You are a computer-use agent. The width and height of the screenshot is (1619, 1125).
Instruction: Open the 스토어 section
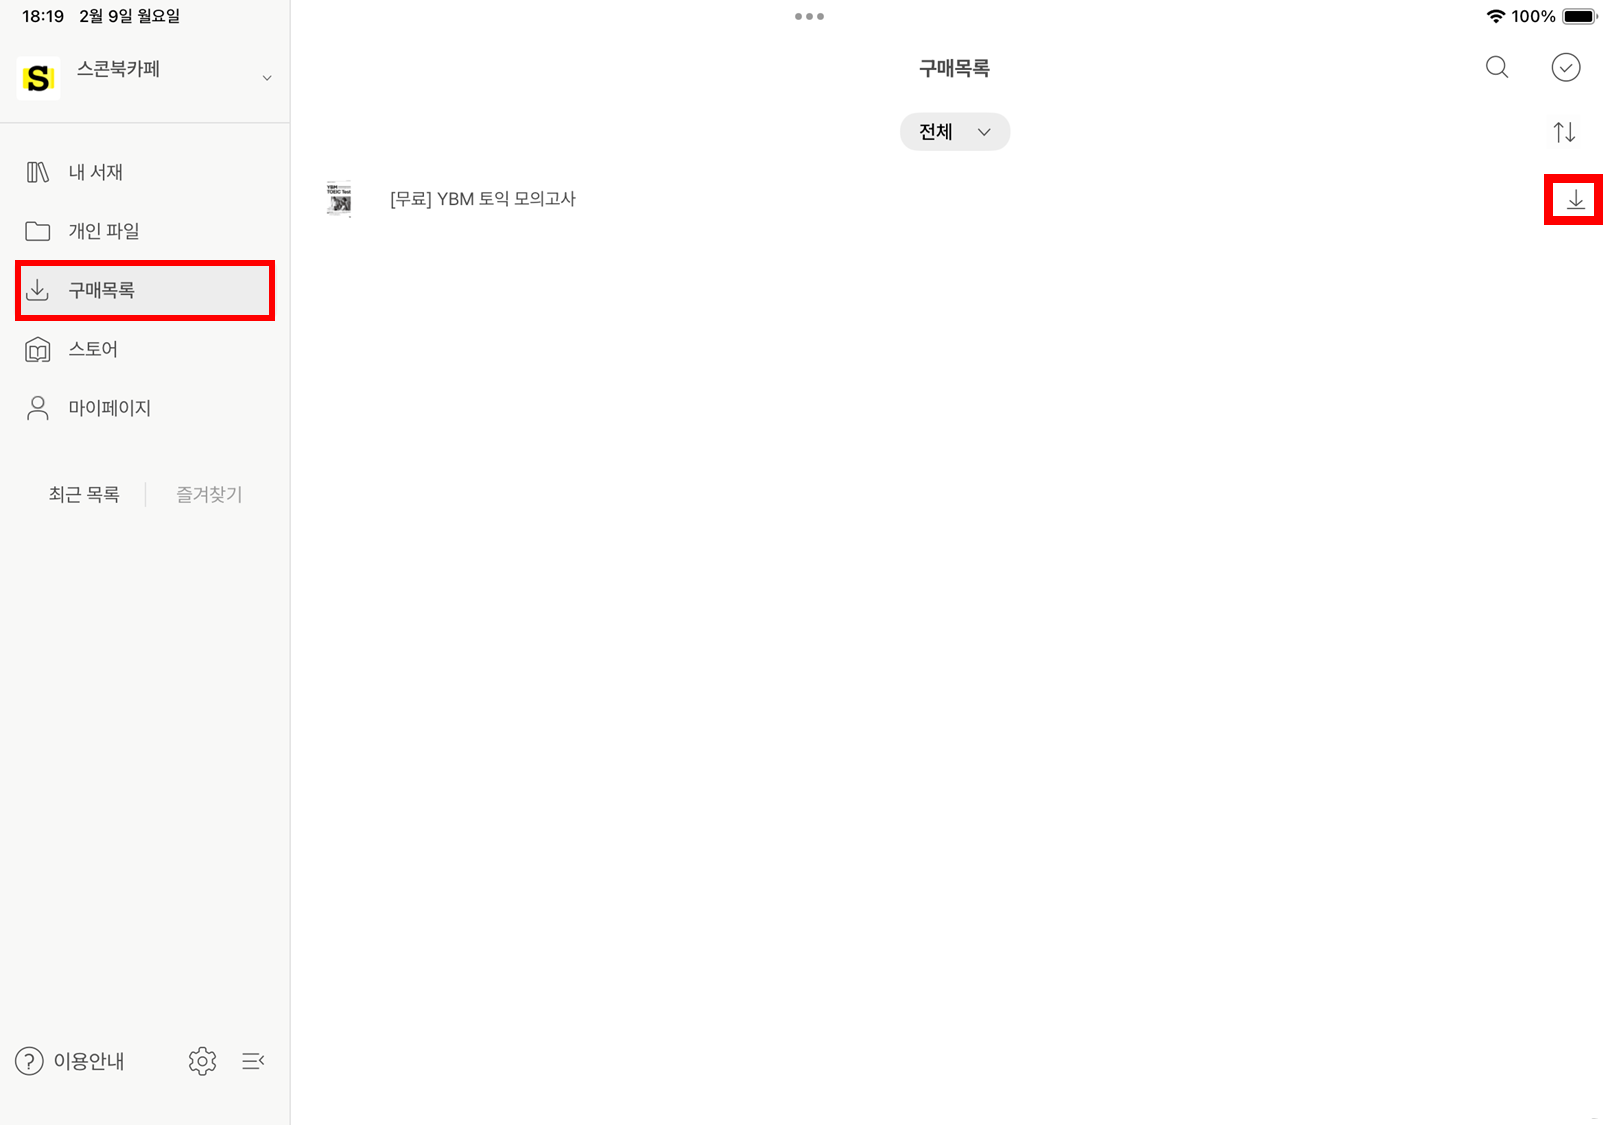93,349
